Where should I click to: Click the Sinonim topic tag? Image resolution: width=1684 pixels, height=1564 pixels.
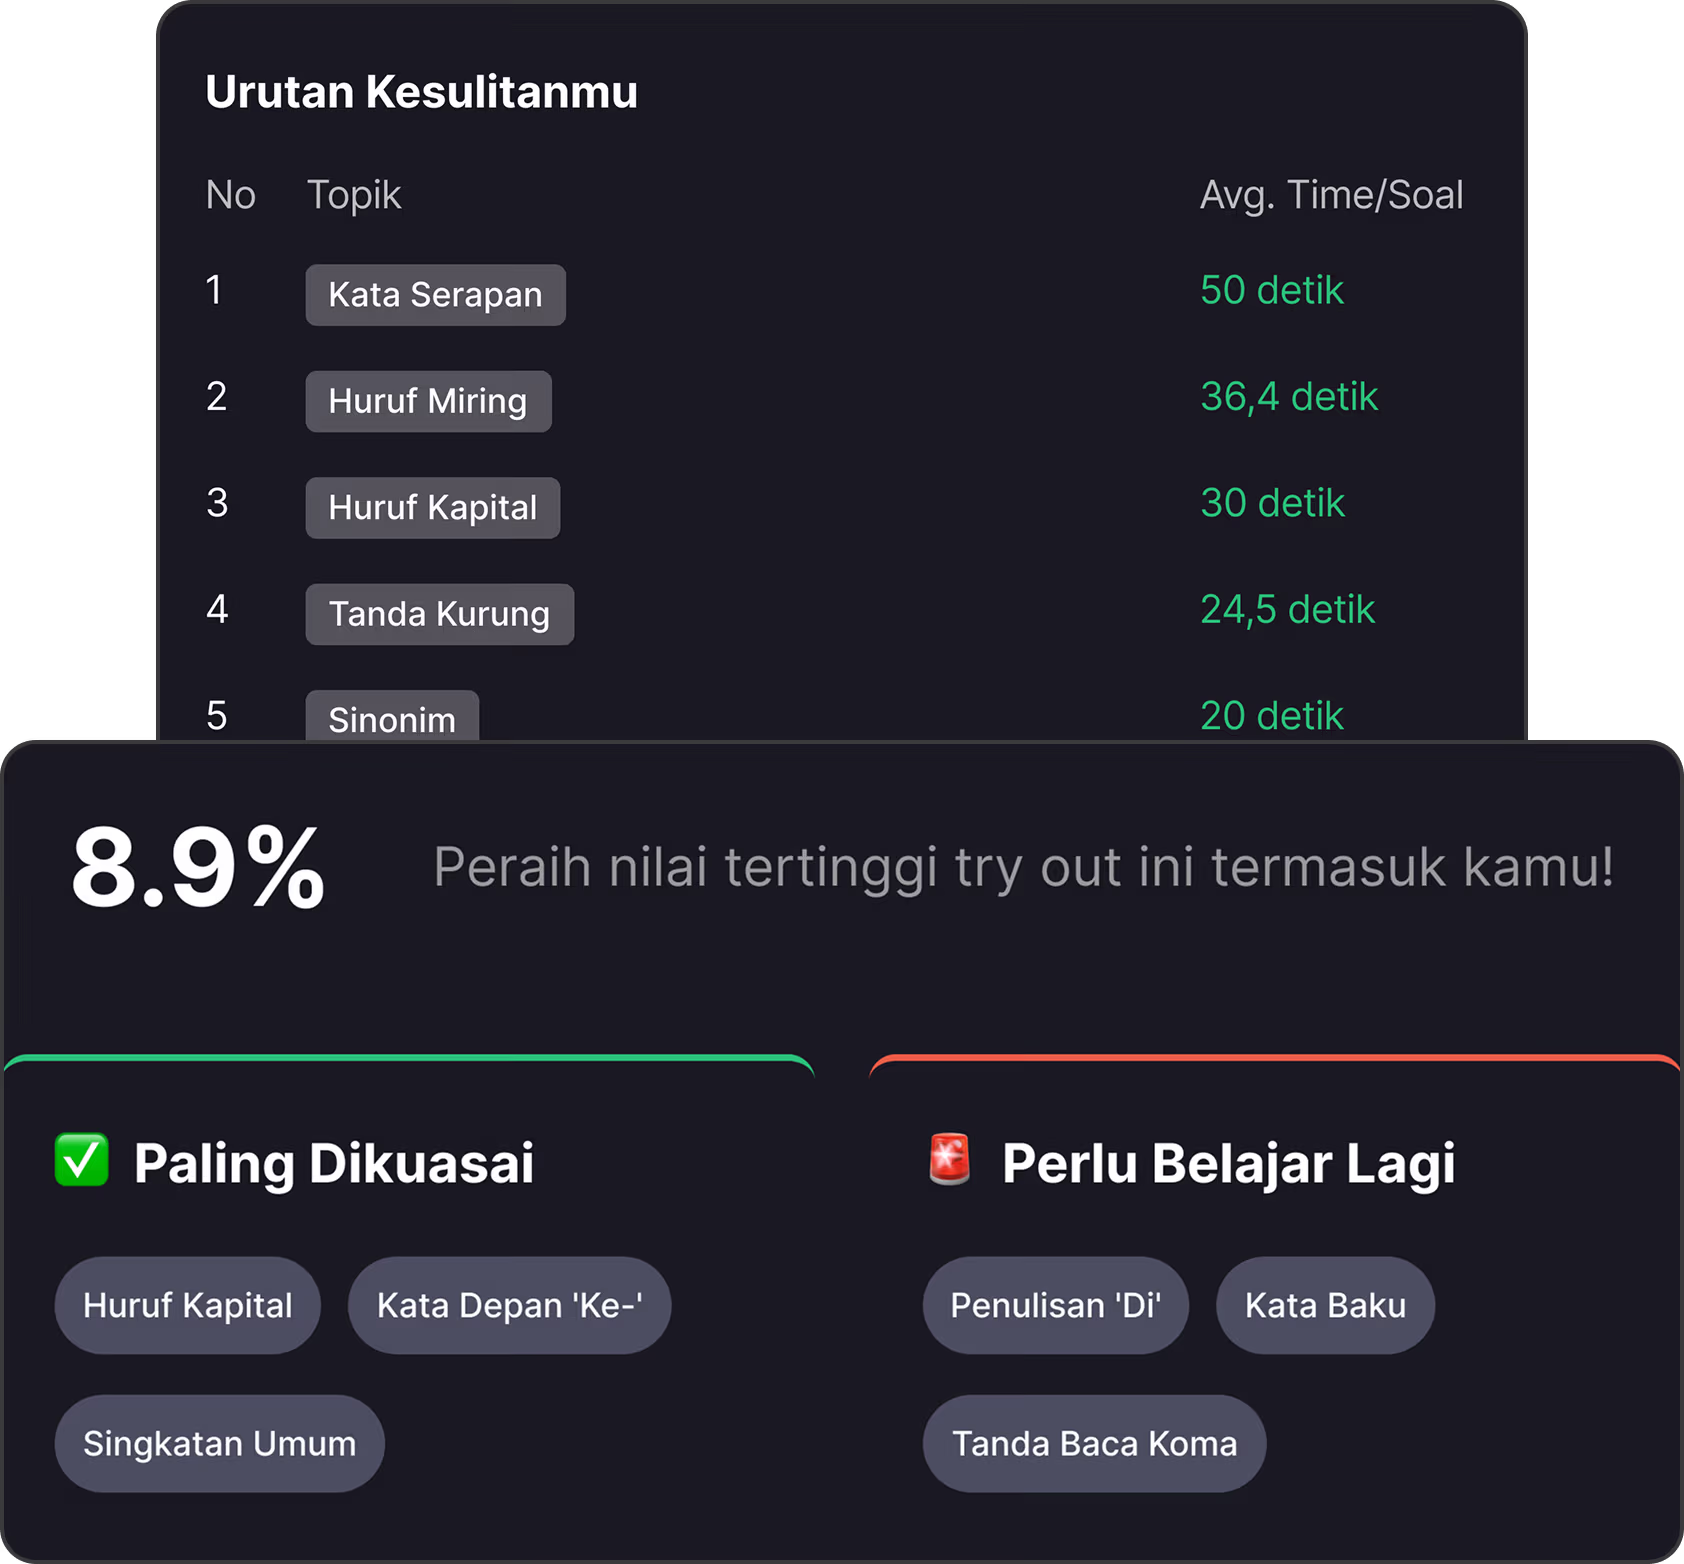click(391, 717)
